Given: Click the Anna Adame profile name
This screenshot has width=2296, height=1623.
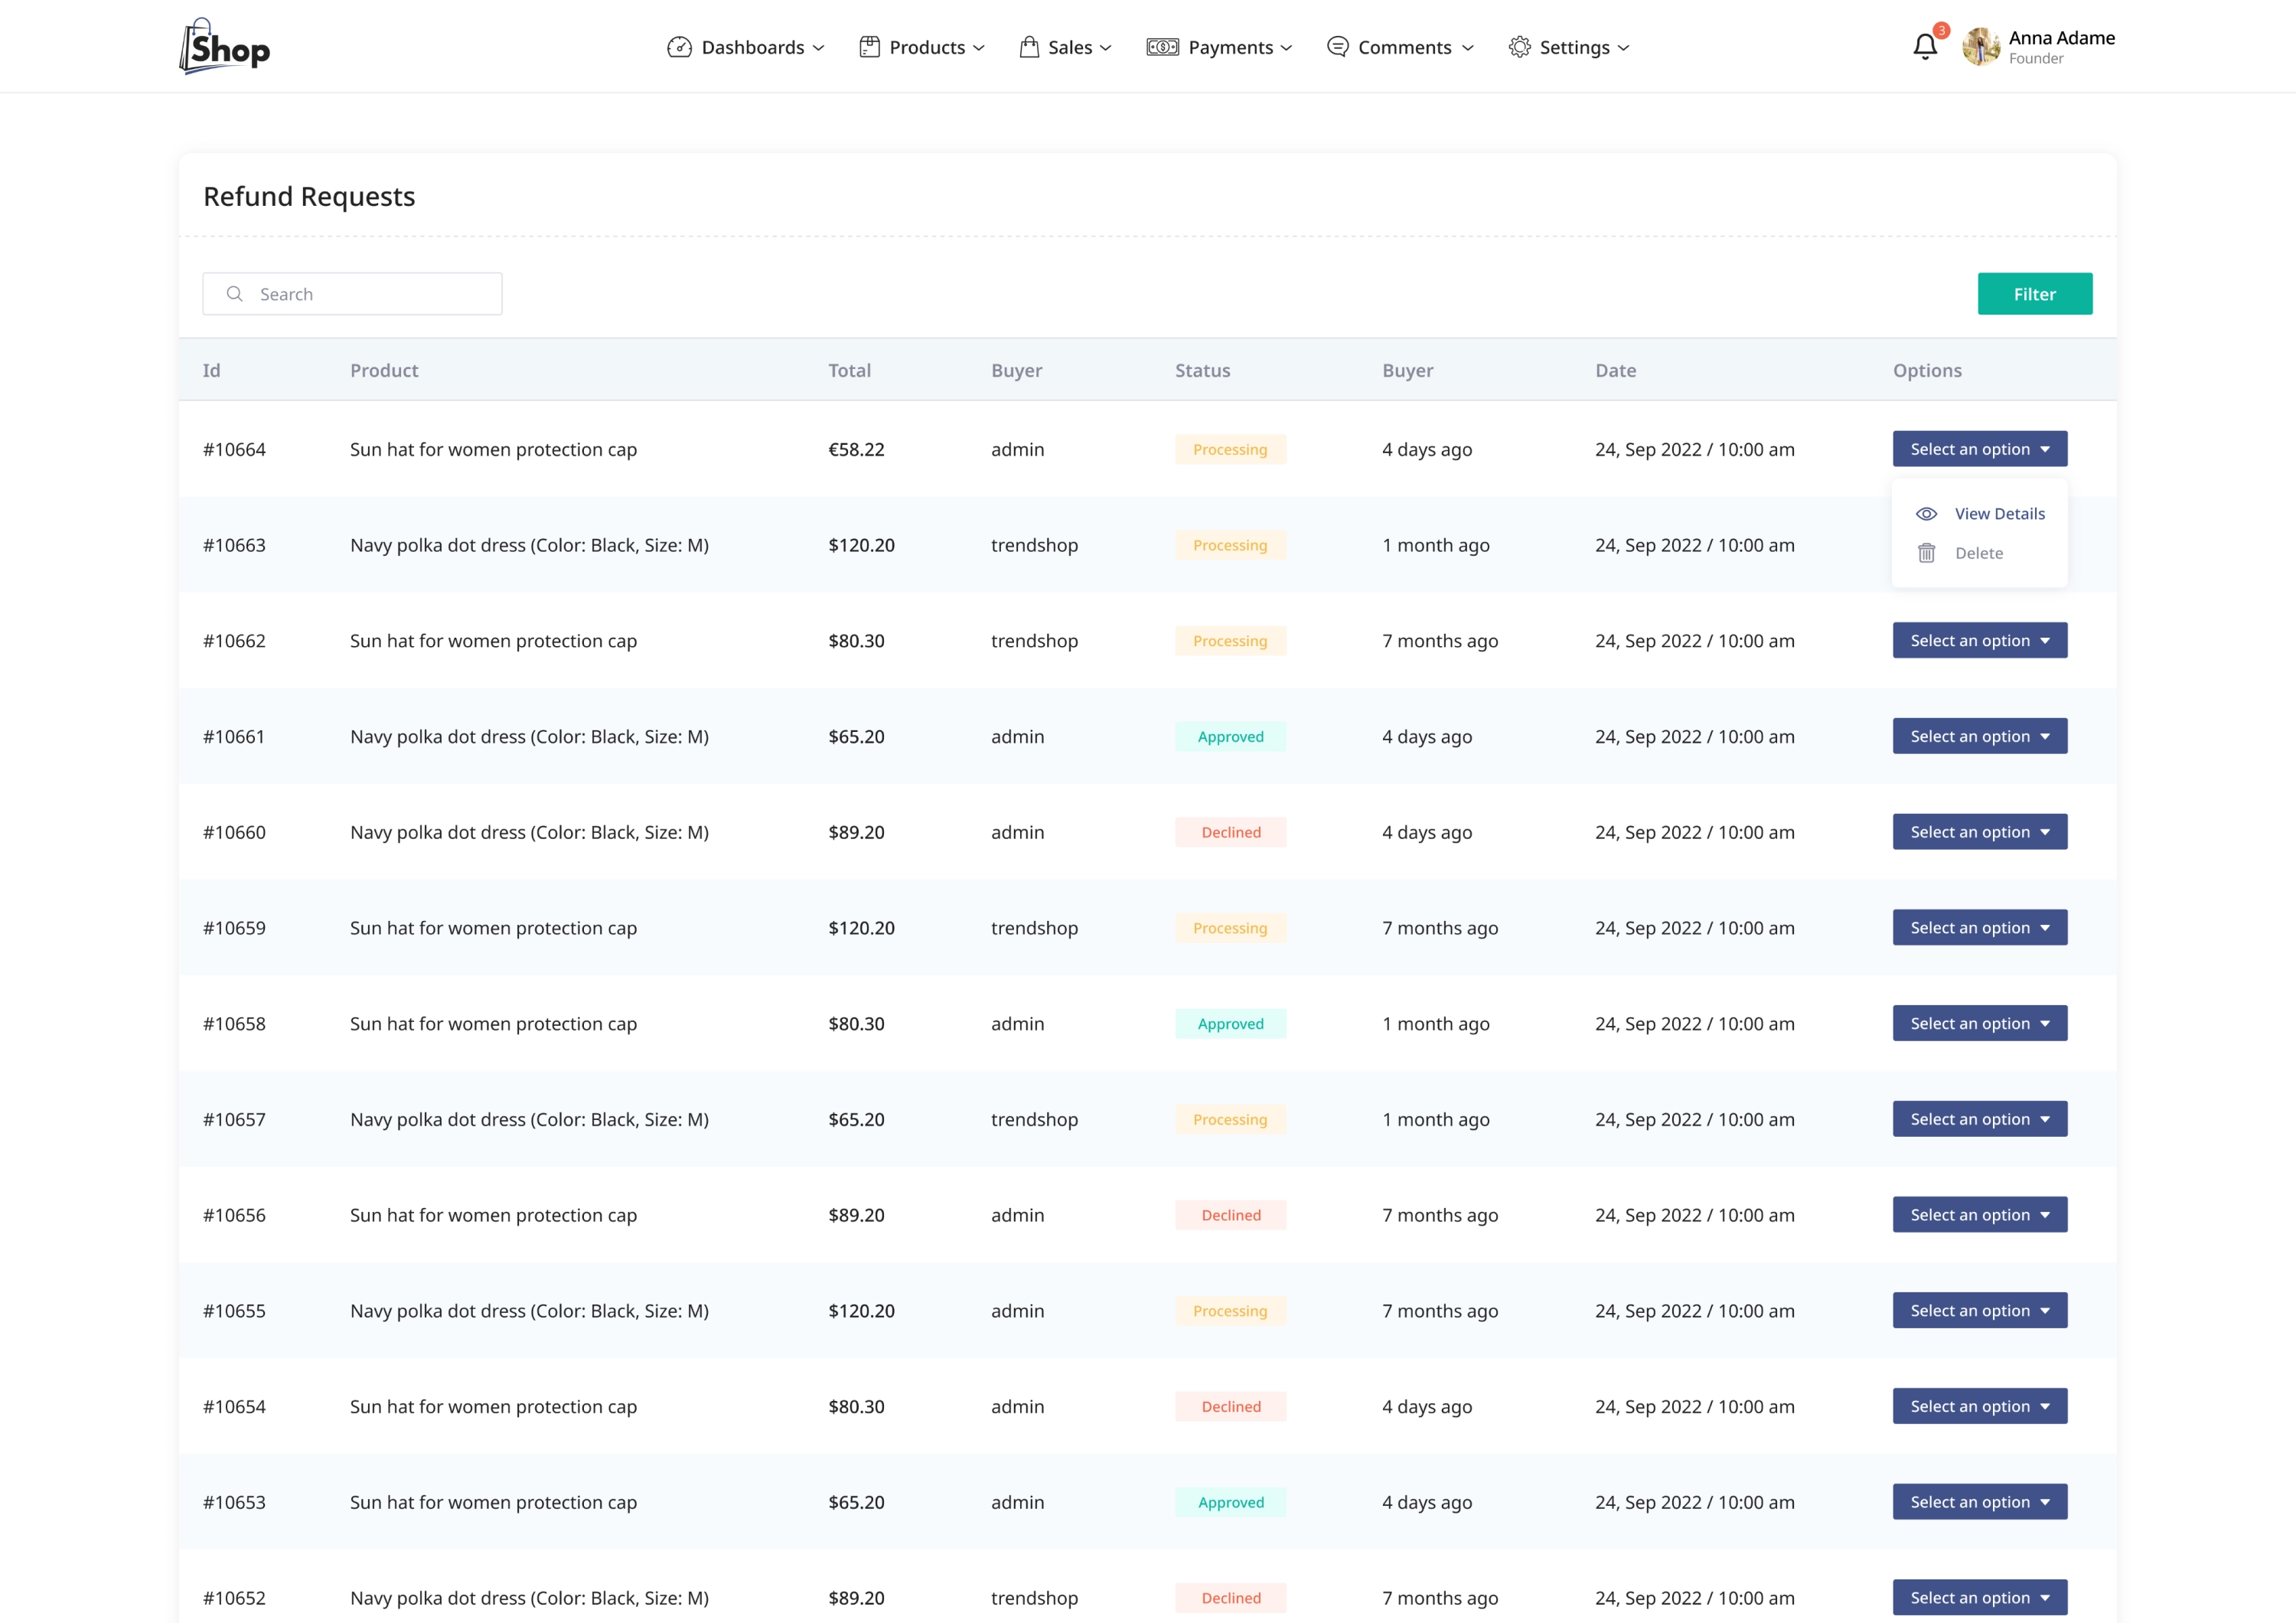Looking at the screenshot, I should point(2061,38).
